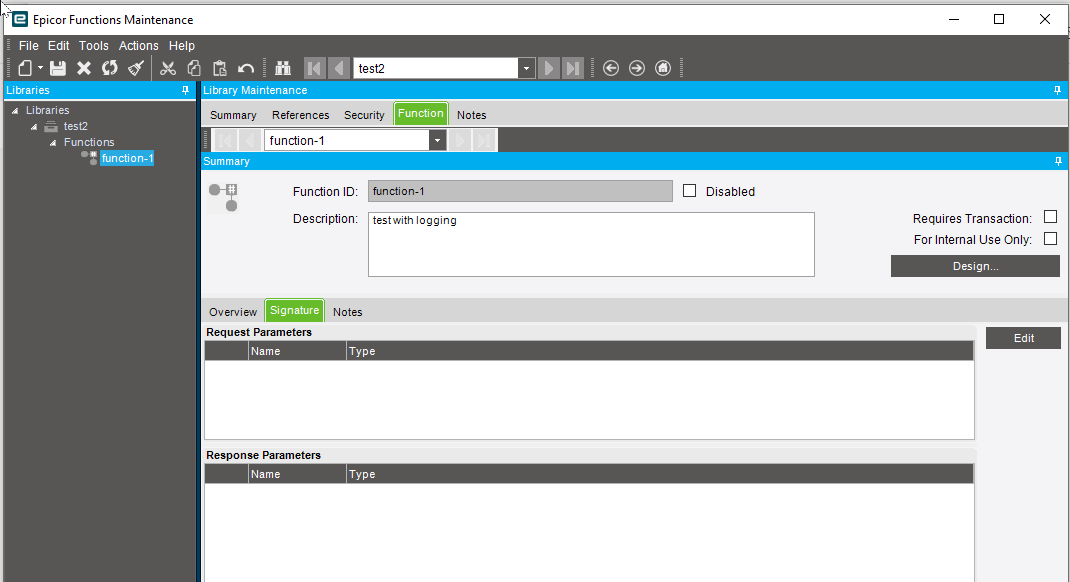Select the test2 library tree item
1070x582 pixels.
coord(76,126)
